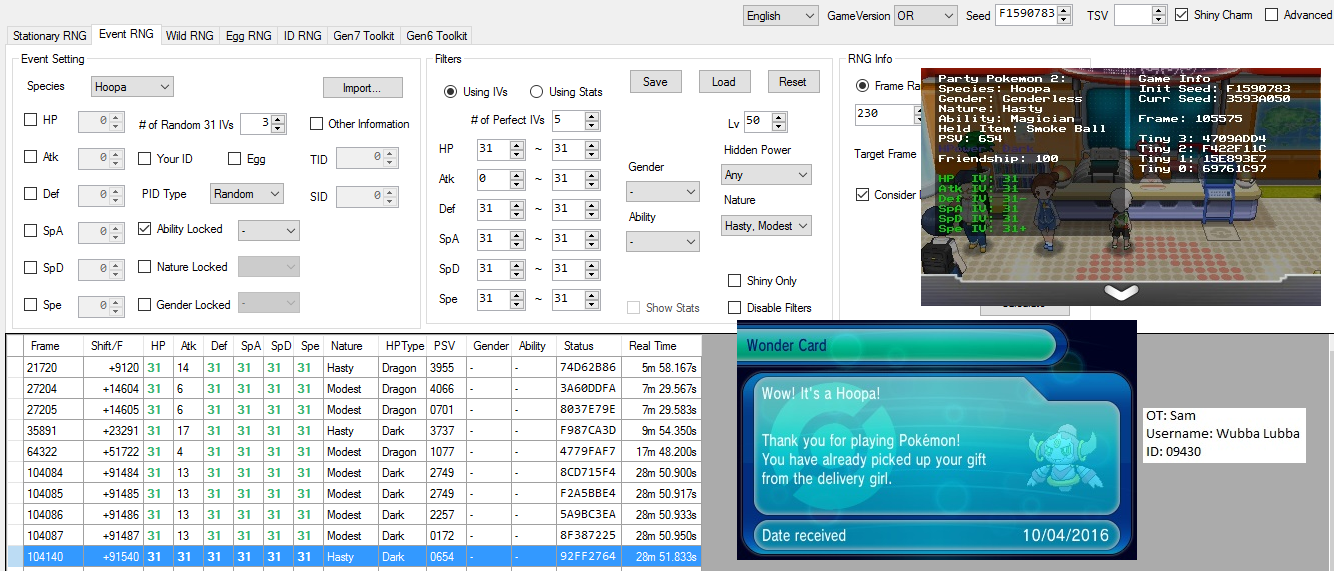Select the highlighted frame 104140 row

(354, 557)
